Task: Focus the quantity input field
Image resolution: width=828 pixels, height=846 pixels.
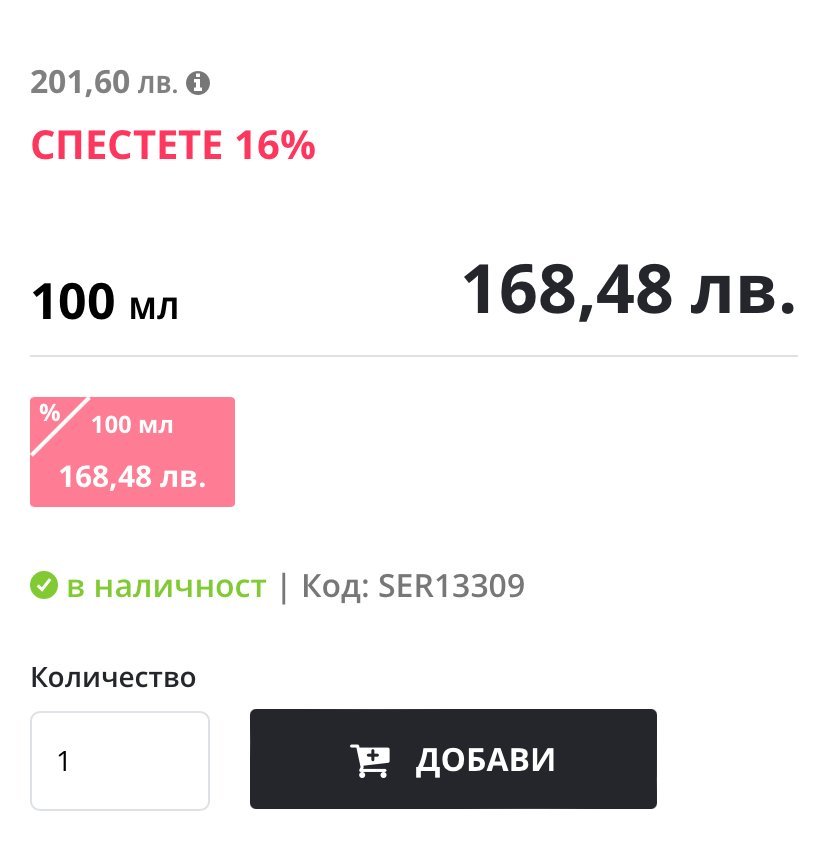Action: click(120, 761)
